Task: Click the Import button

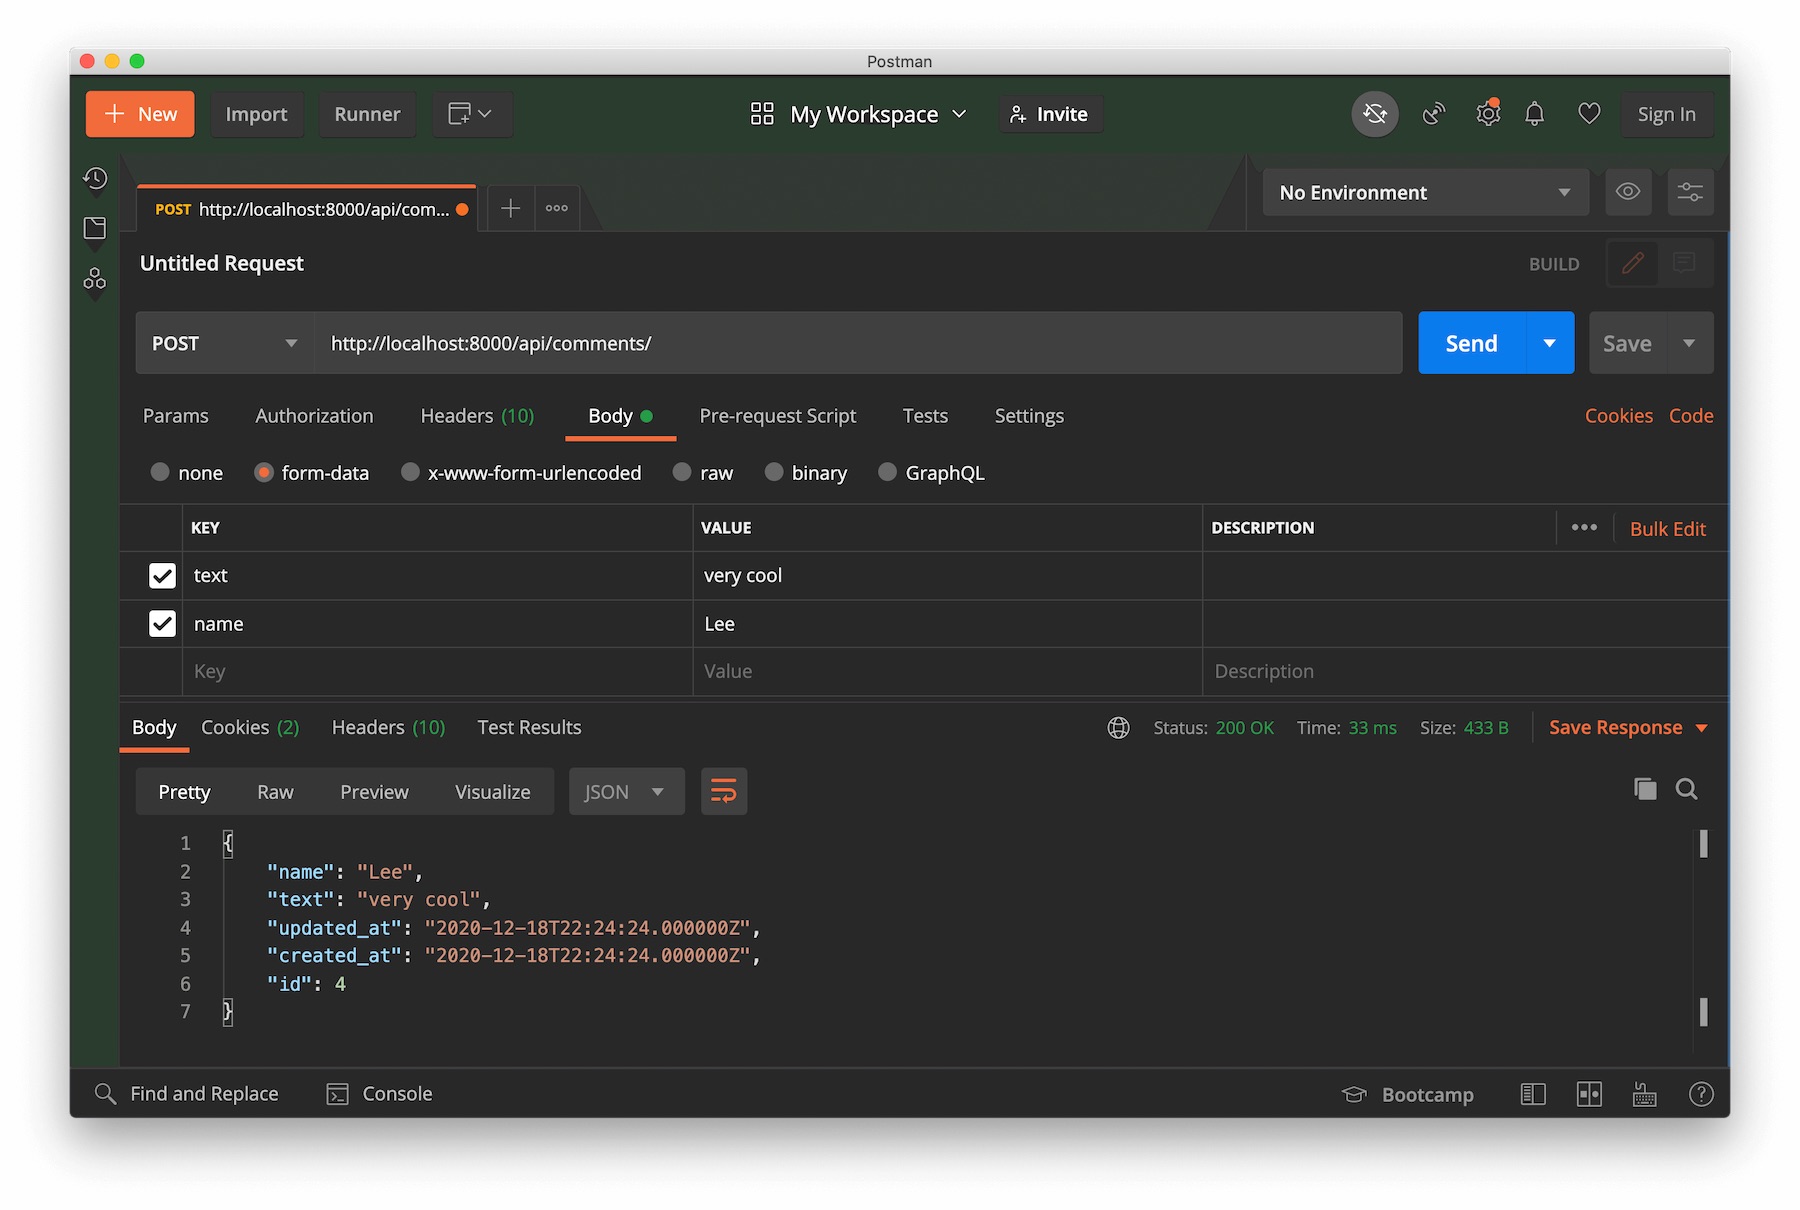Action: (x=256, y=114)
